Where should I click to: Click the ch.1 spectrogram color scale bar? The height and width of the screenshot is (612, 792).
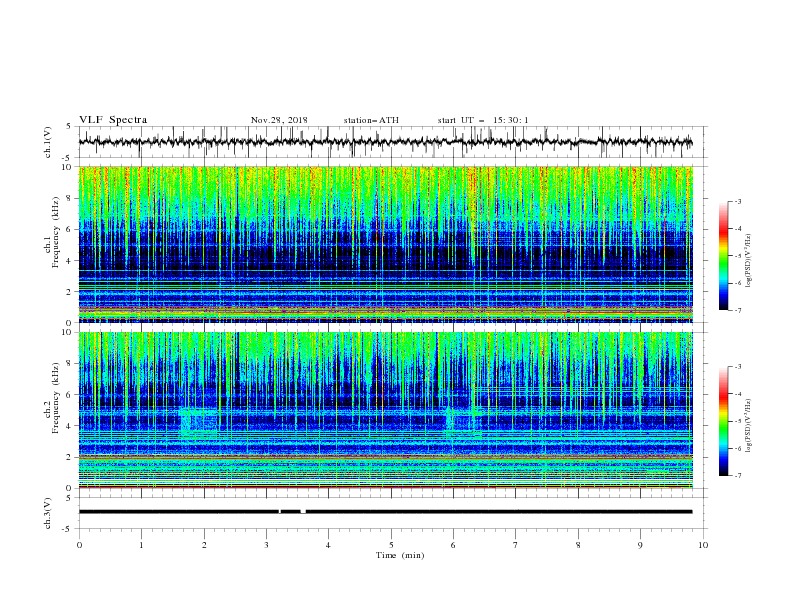(x=724, y=256)
